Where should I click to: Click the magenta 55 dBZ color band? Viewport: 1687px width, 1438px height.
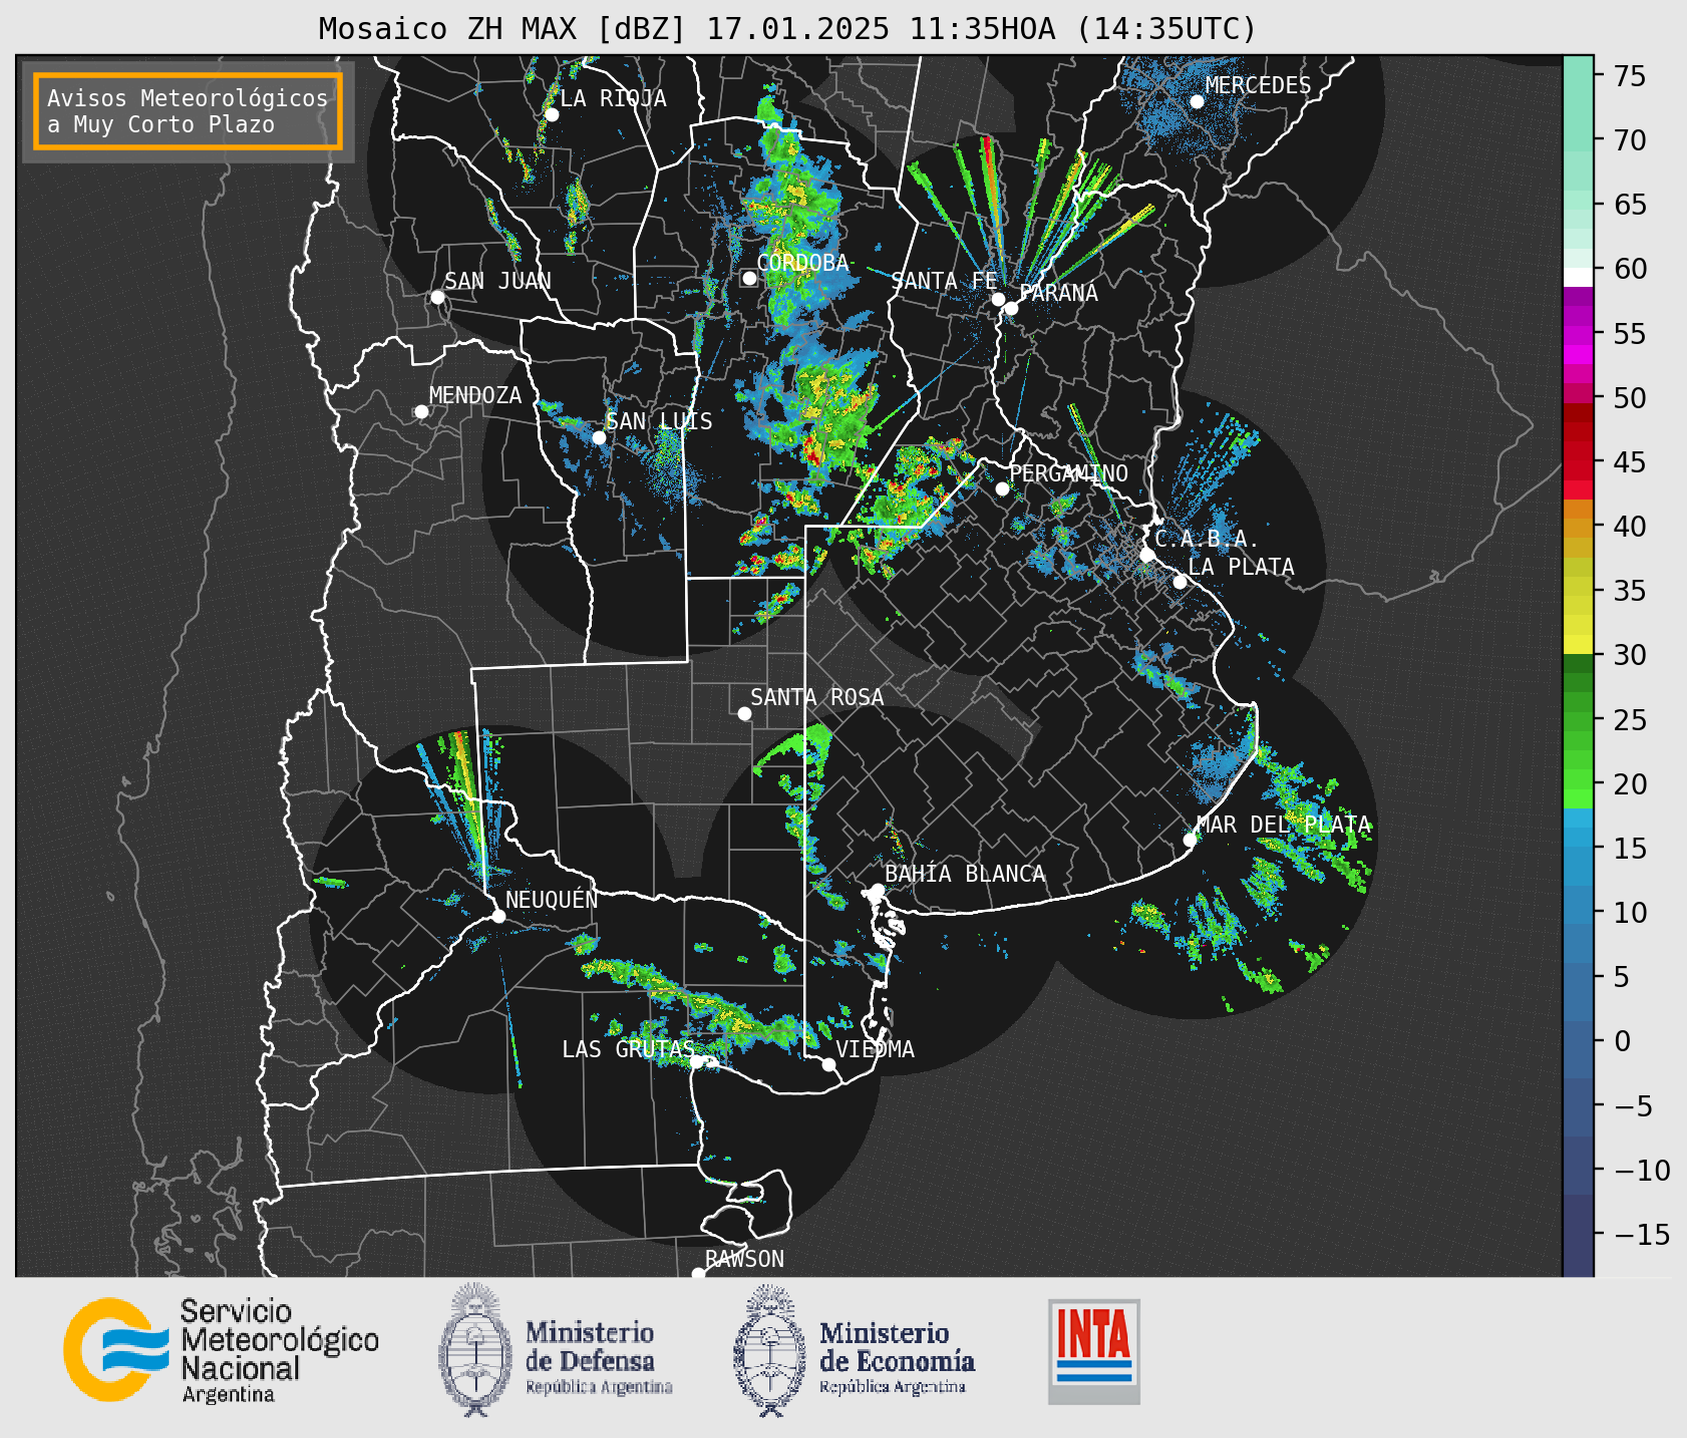1578,333
